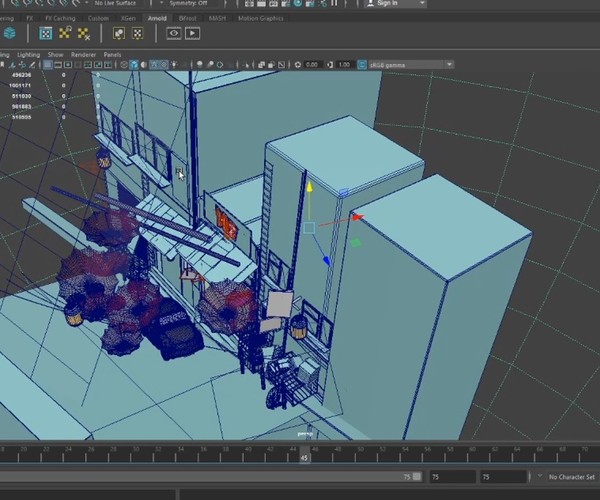The height and width of the screenshot is (500, 600).
Task: Toggle textured display in viewport
Action: 164,65
